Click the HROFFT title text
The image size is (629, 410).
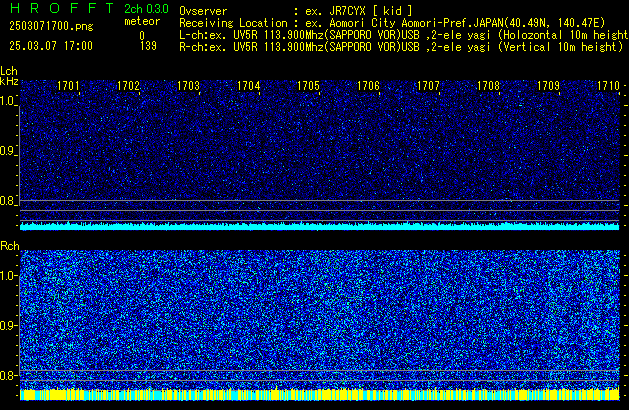click(62, 8)
